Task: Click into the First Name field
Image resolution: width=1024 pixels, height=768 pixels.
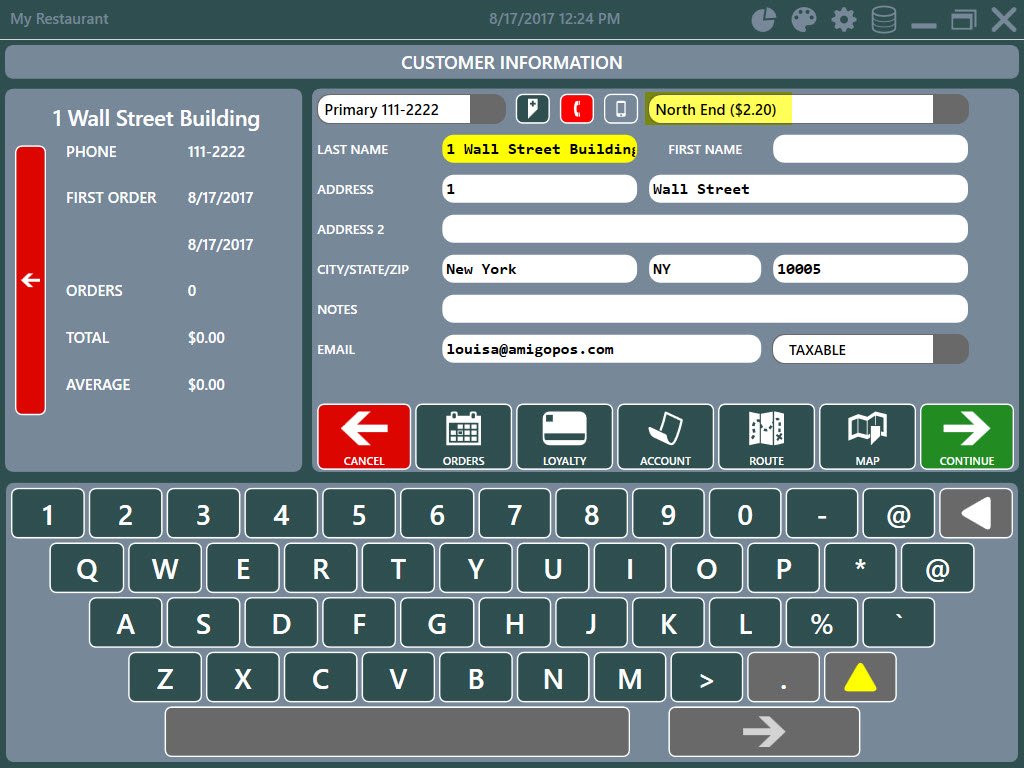Action: click(x=870, y=149)
